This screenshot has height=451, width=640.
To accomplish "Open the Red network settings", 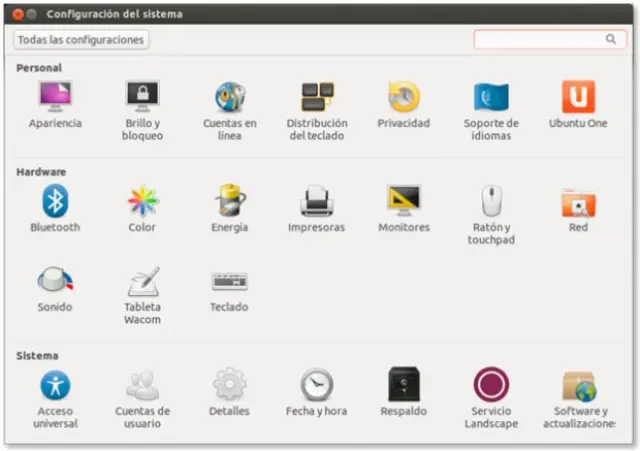I will tap(578, 203).
